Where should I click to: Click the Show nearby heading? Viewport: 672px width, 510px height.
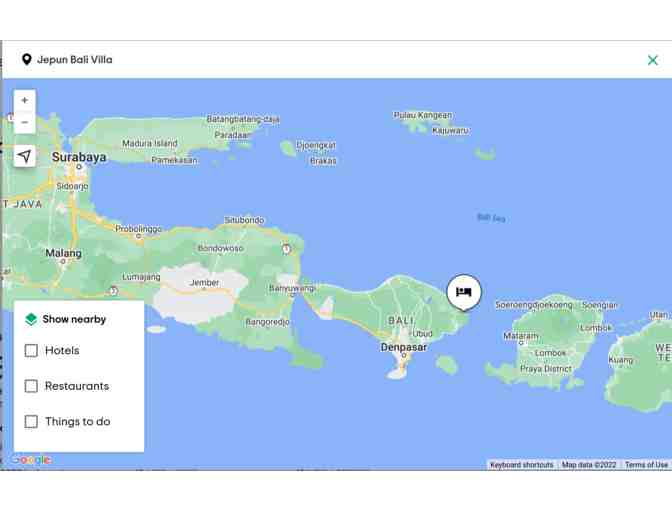[74, 319]
